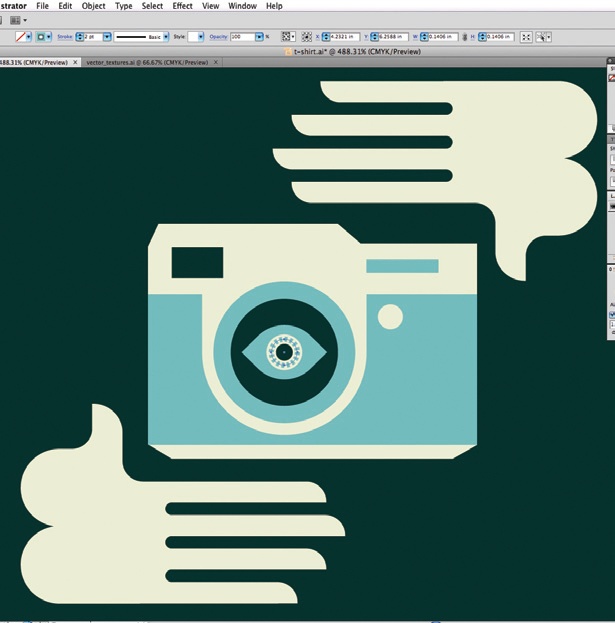Click the Opacity value field
615x623 pixels.
(242, 37)
